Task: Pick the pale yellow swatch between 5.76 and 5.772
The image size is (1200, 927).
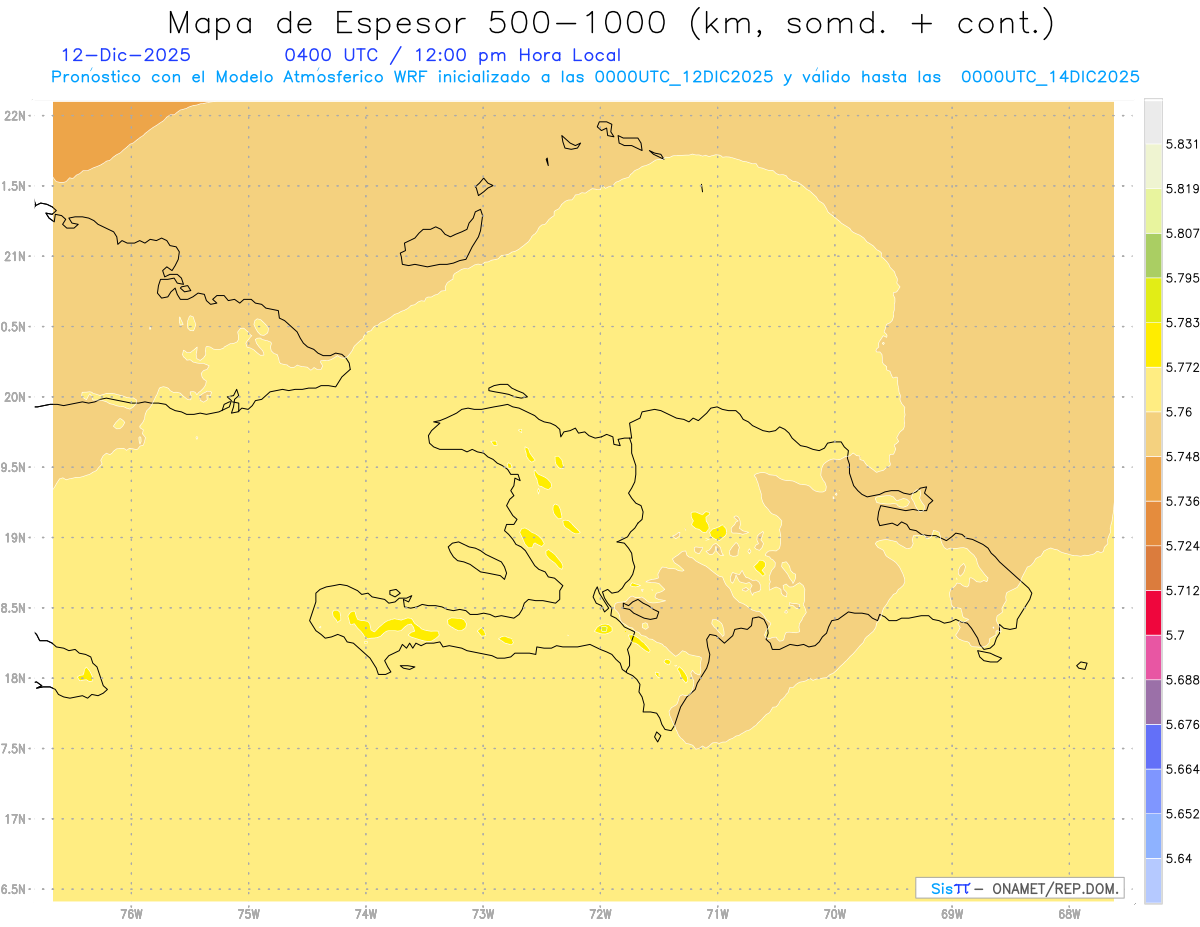Action: pos(1153,389)
